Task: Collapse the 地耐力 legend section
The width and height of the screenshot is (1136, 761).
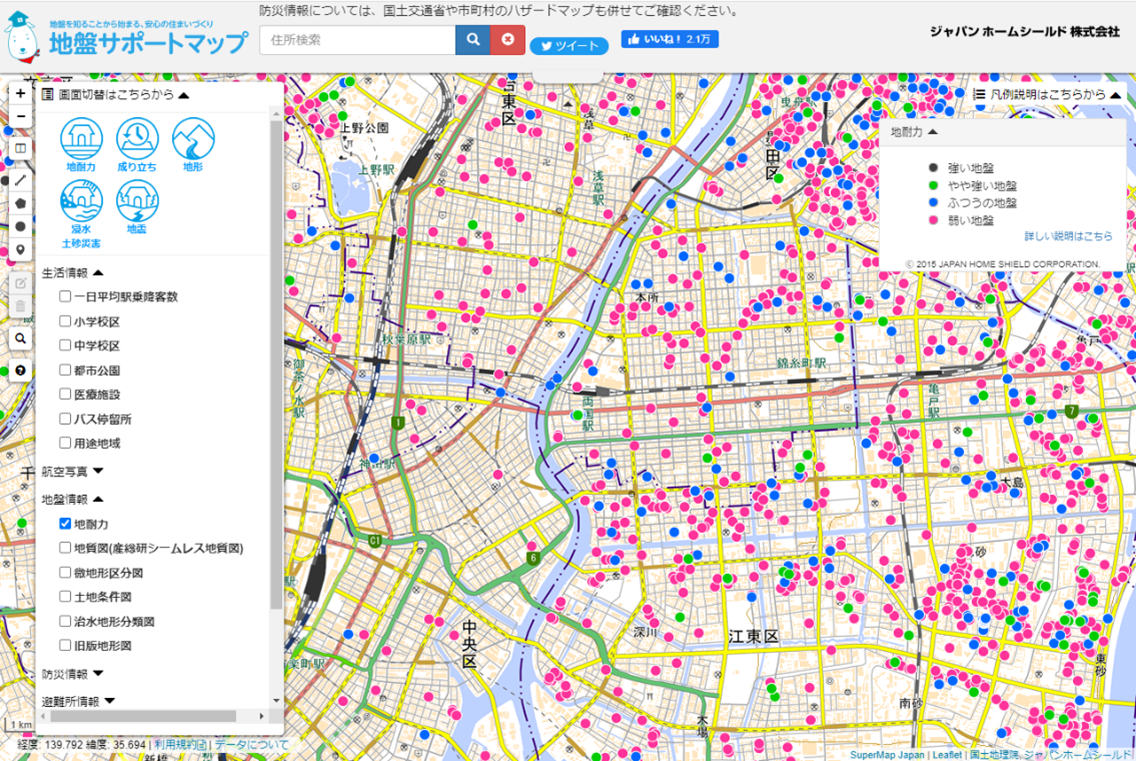Action: tap(932, 132)
